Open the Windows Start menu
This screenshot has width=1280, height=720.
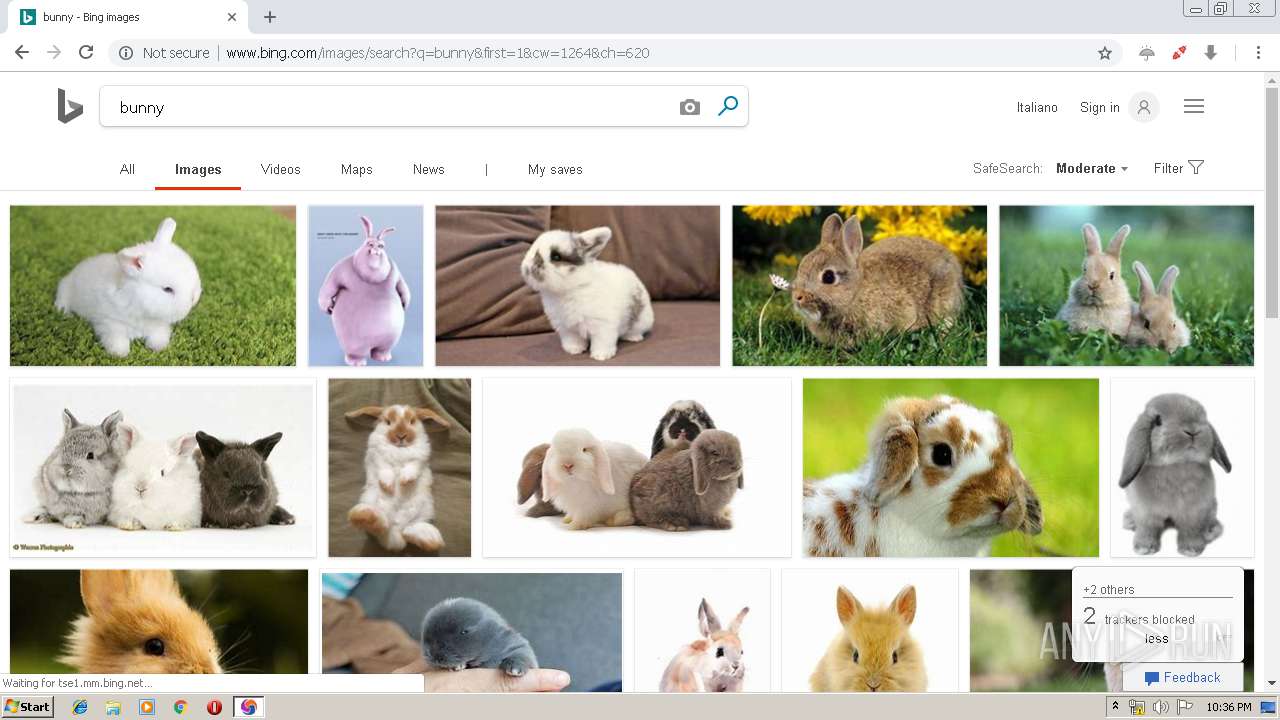[x=27, y=707]
